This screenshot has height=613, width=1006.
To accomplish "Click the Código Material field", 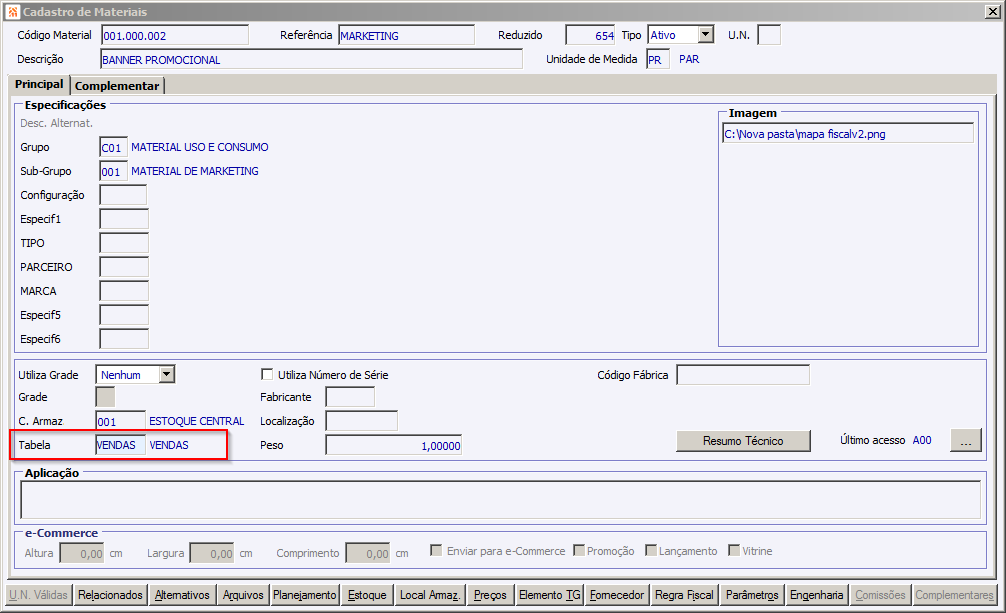I will point(175,35).
